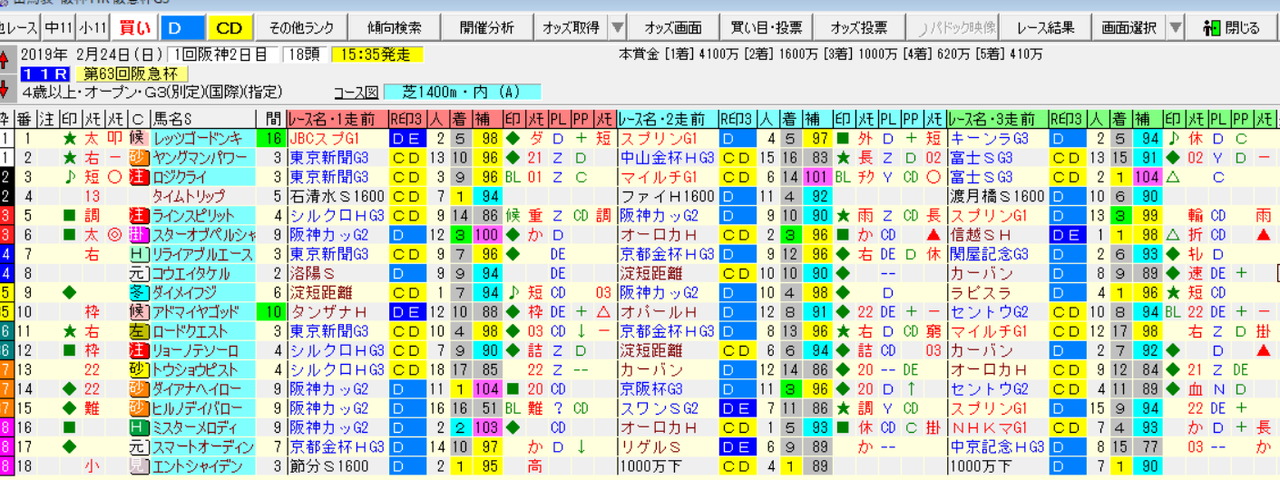Click the 候 badge next to レッツゴードンキ
This screenshot has height=480, width=1280.
tap(138, 138)
